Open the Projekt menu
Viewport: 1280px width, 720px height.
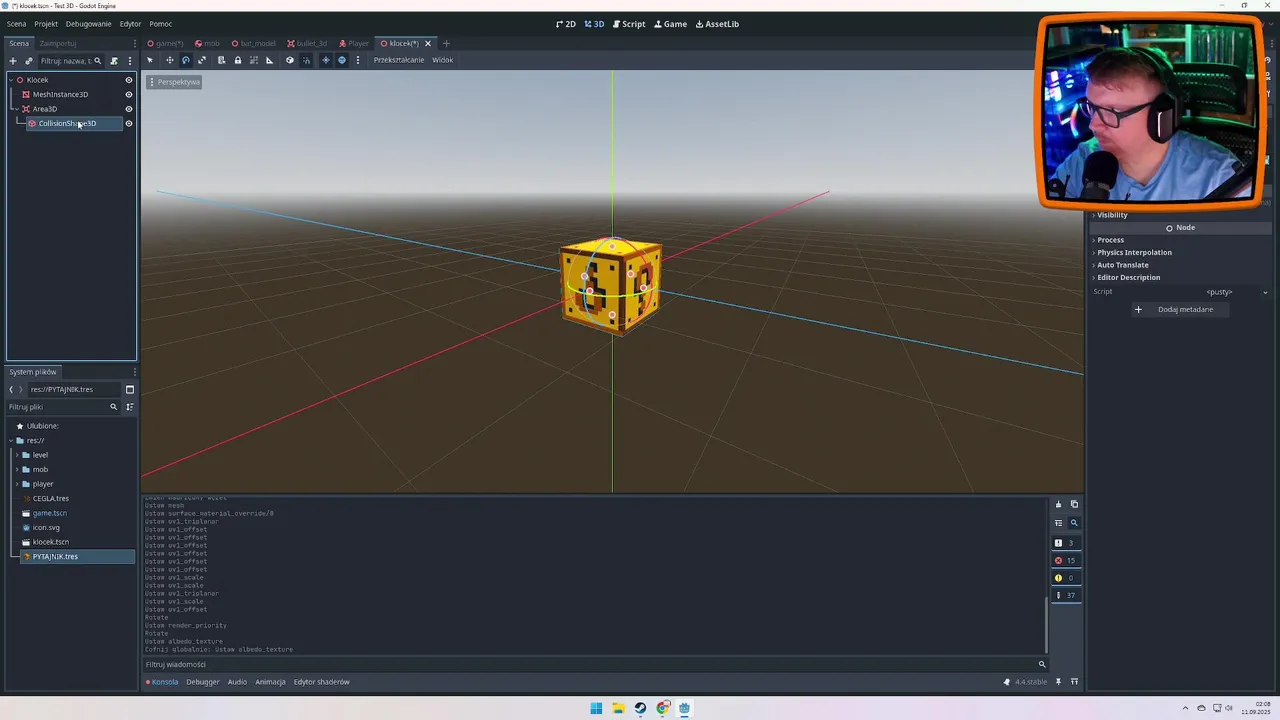coord(46,24)
